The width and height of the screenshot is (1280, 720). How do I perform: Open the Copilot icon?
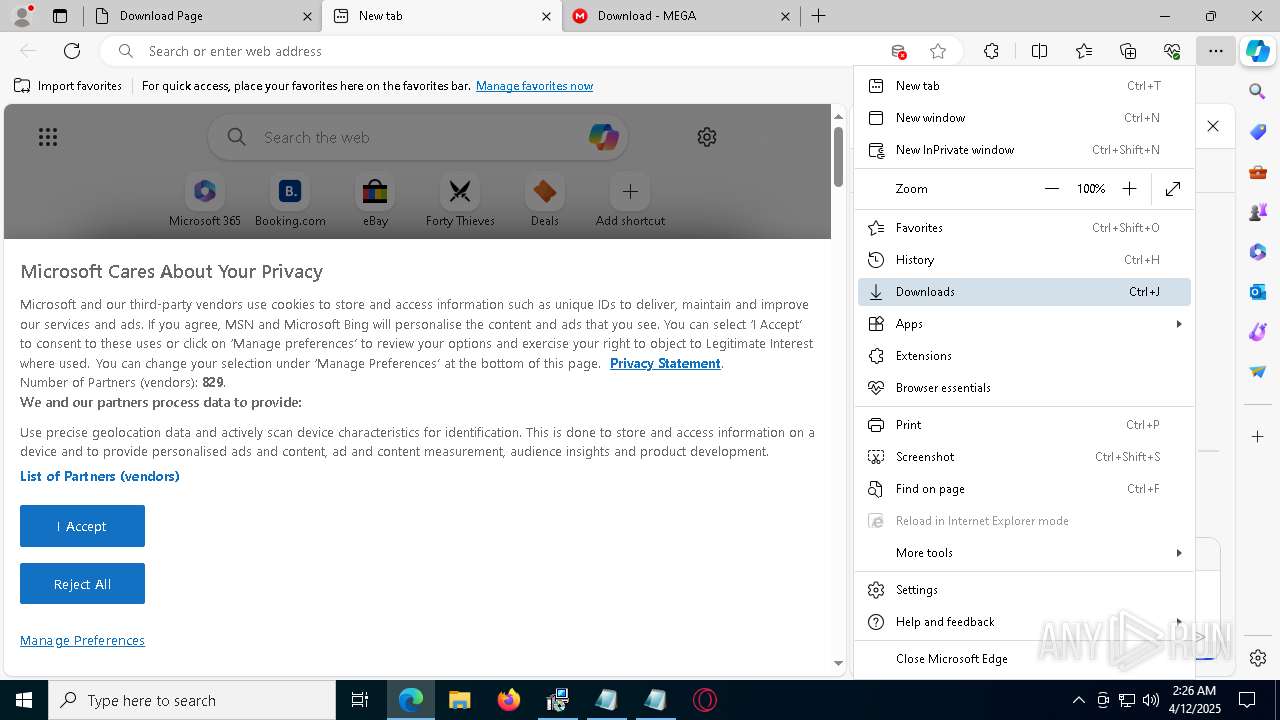(x=1258, y=51)
